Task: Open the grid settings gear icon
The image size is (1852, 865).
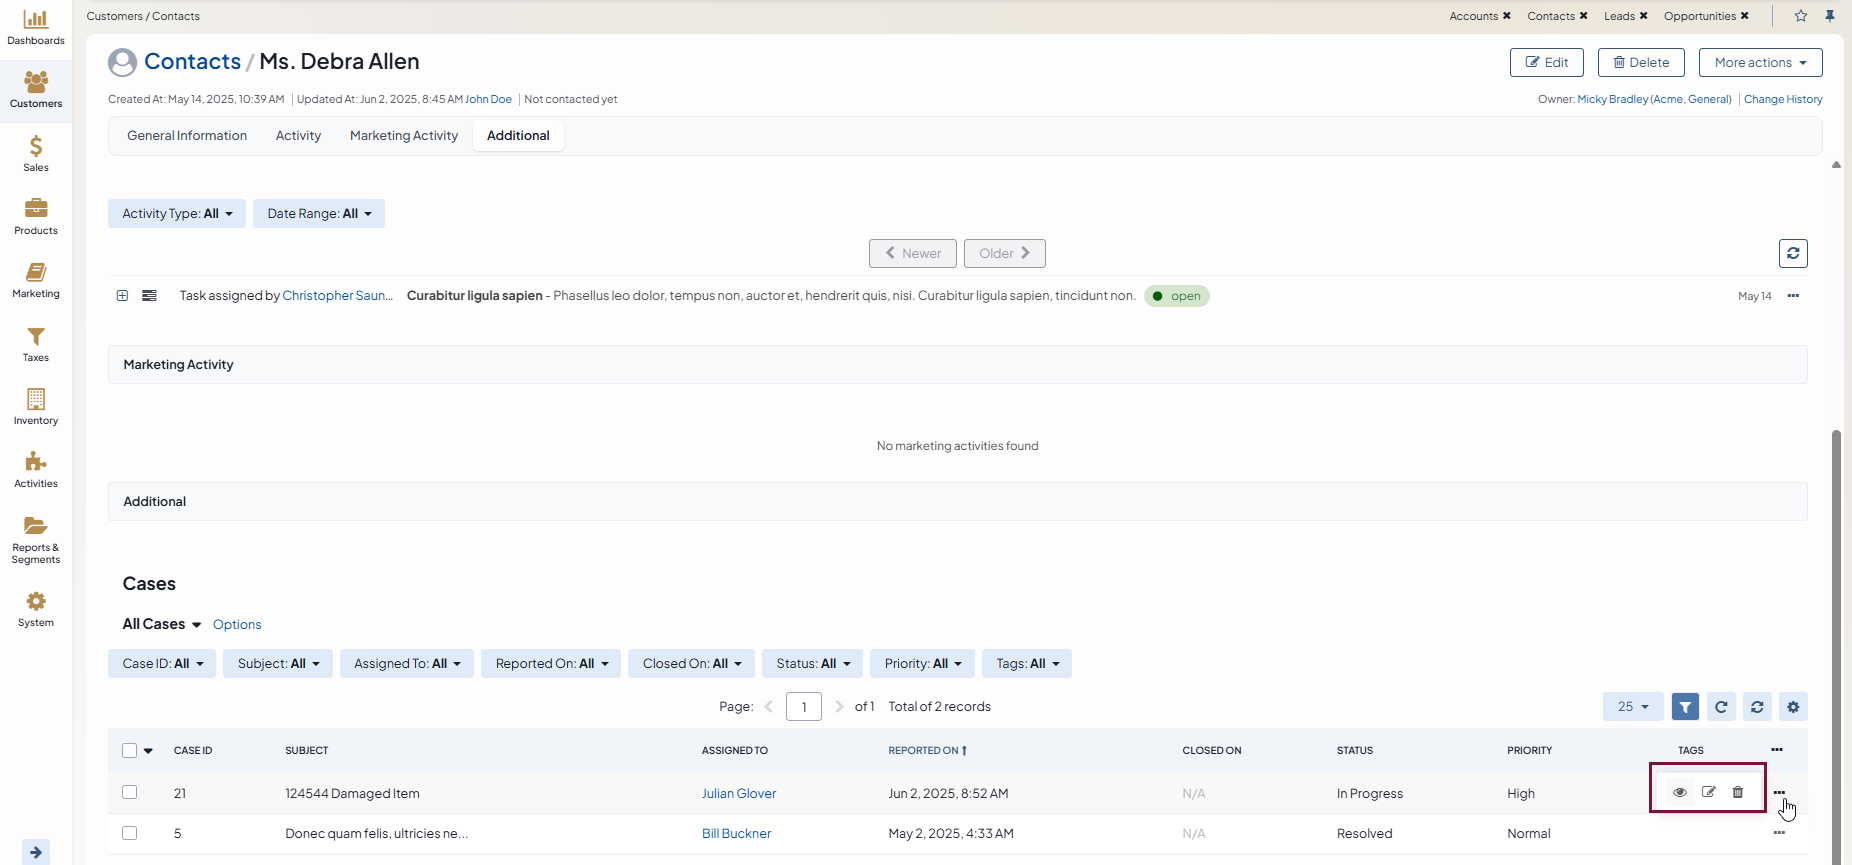Action: (x=1793, y=707)
